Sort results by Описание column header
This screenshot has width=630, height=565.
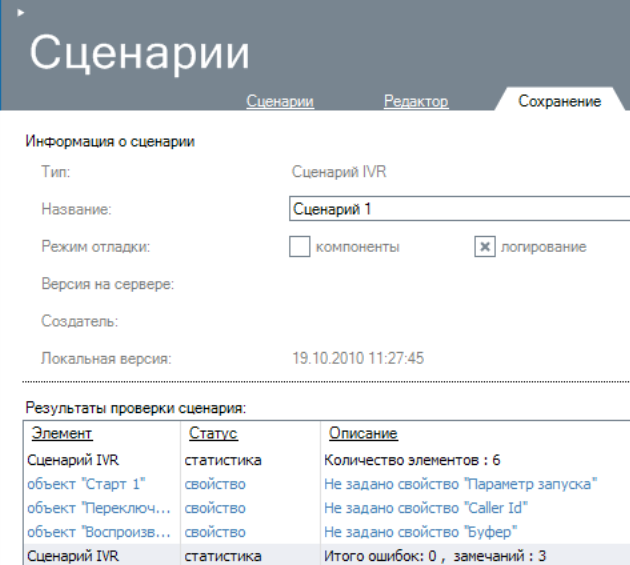(x=363, y=433)
